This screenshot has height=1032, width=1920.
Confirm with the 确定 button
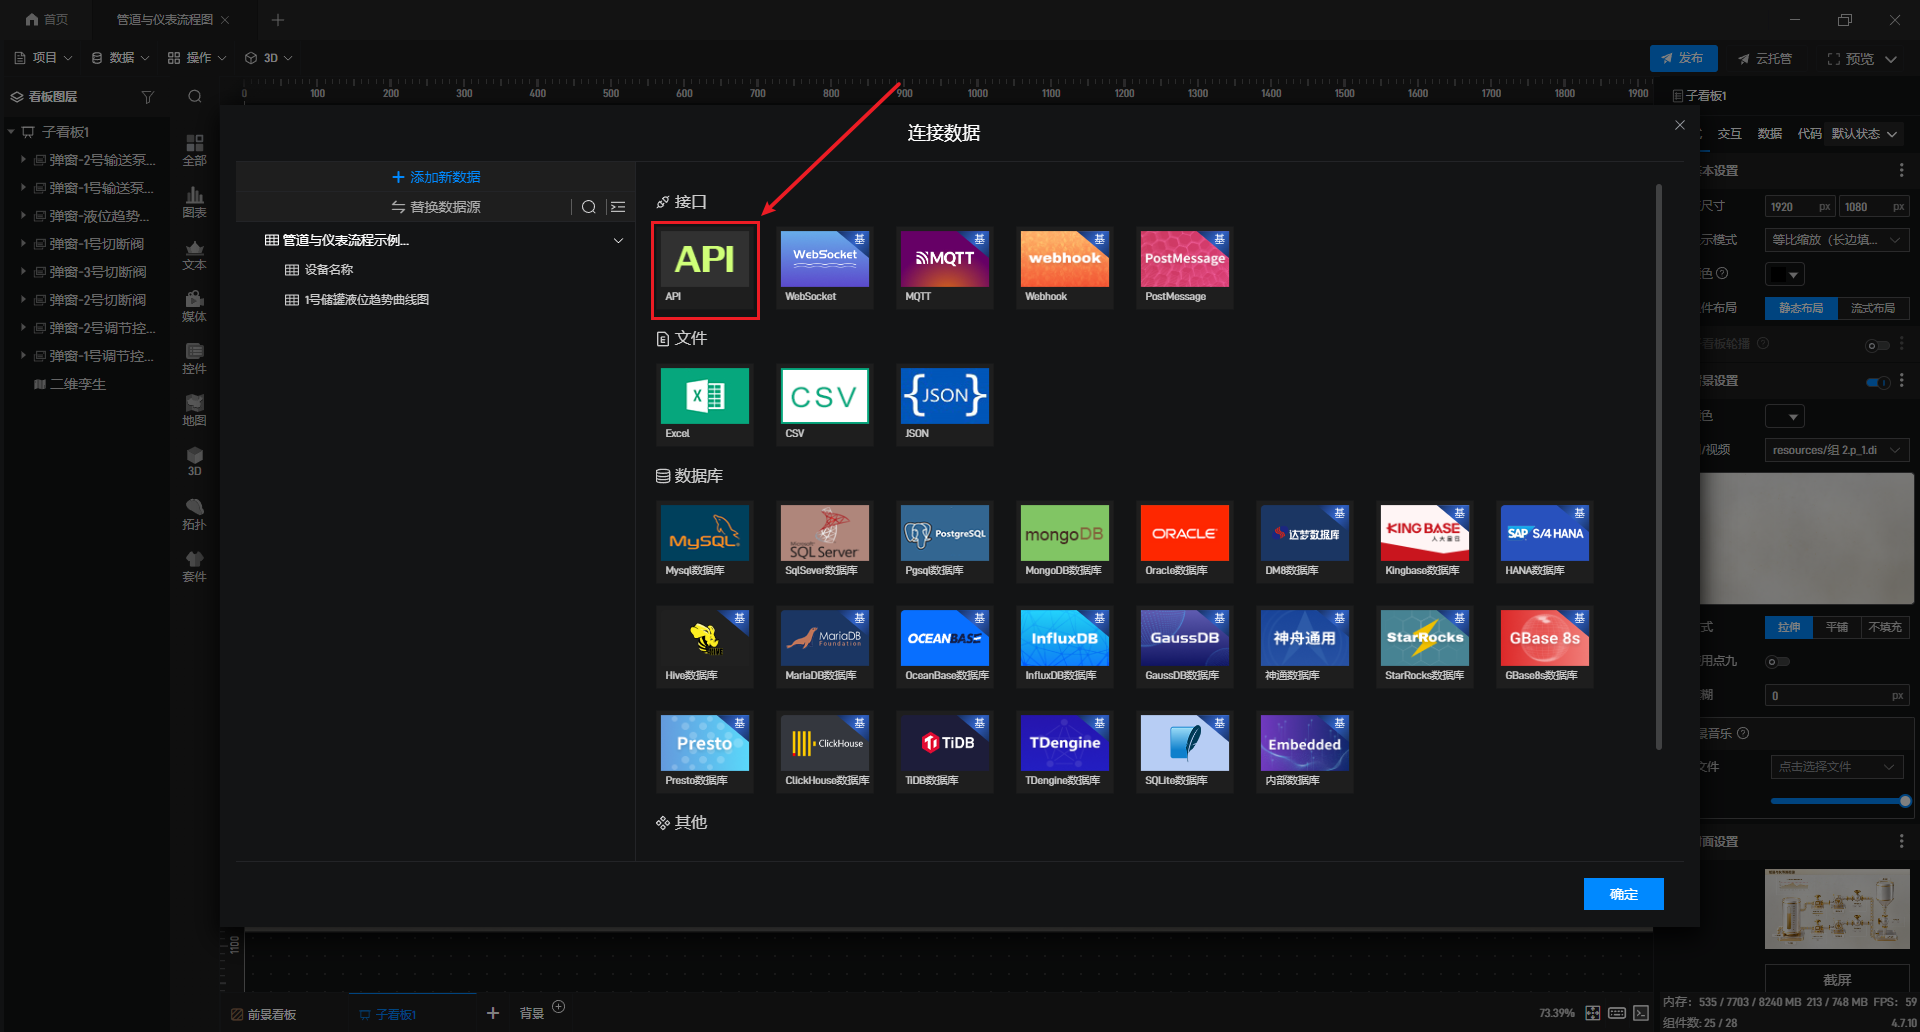[1624, 894]
